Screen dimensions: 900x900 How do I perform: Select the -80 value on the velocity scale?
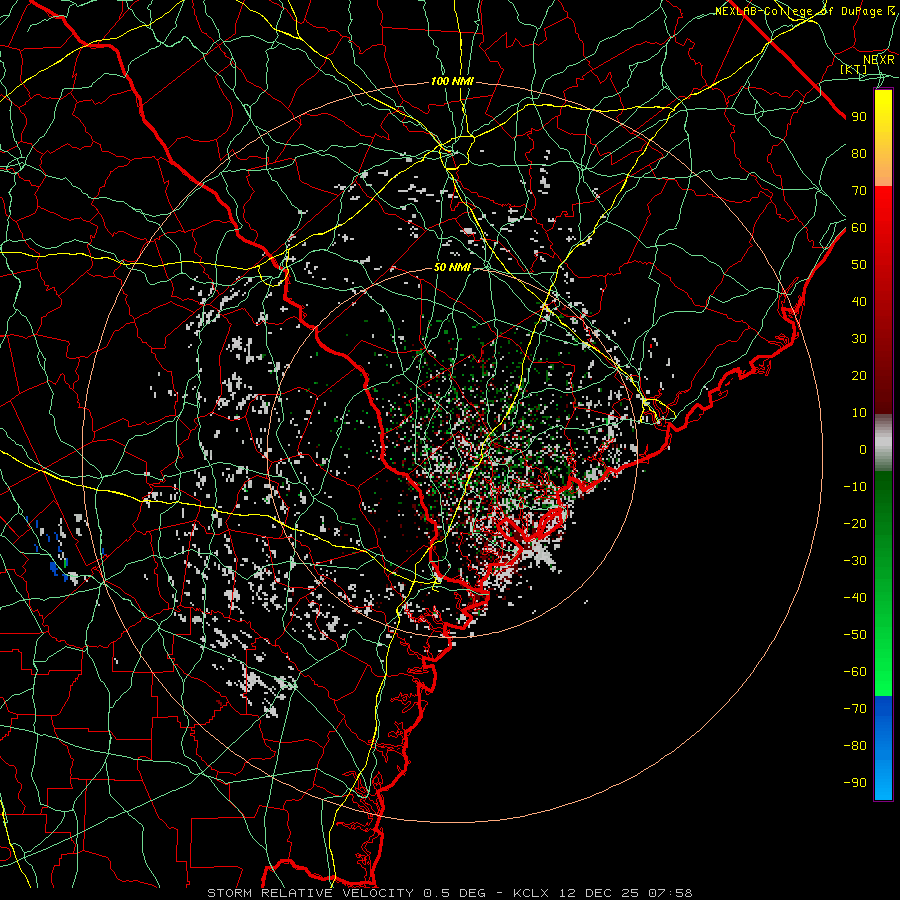coord(855,746)
